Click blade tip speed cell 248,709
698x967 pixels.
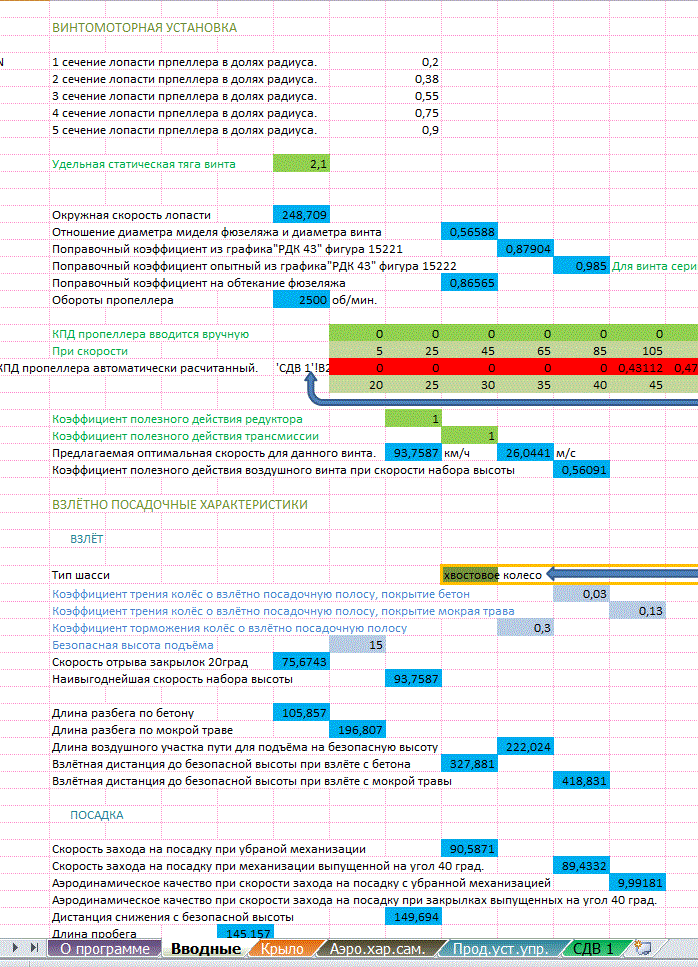pyautogui.click(x=300, y=214)
